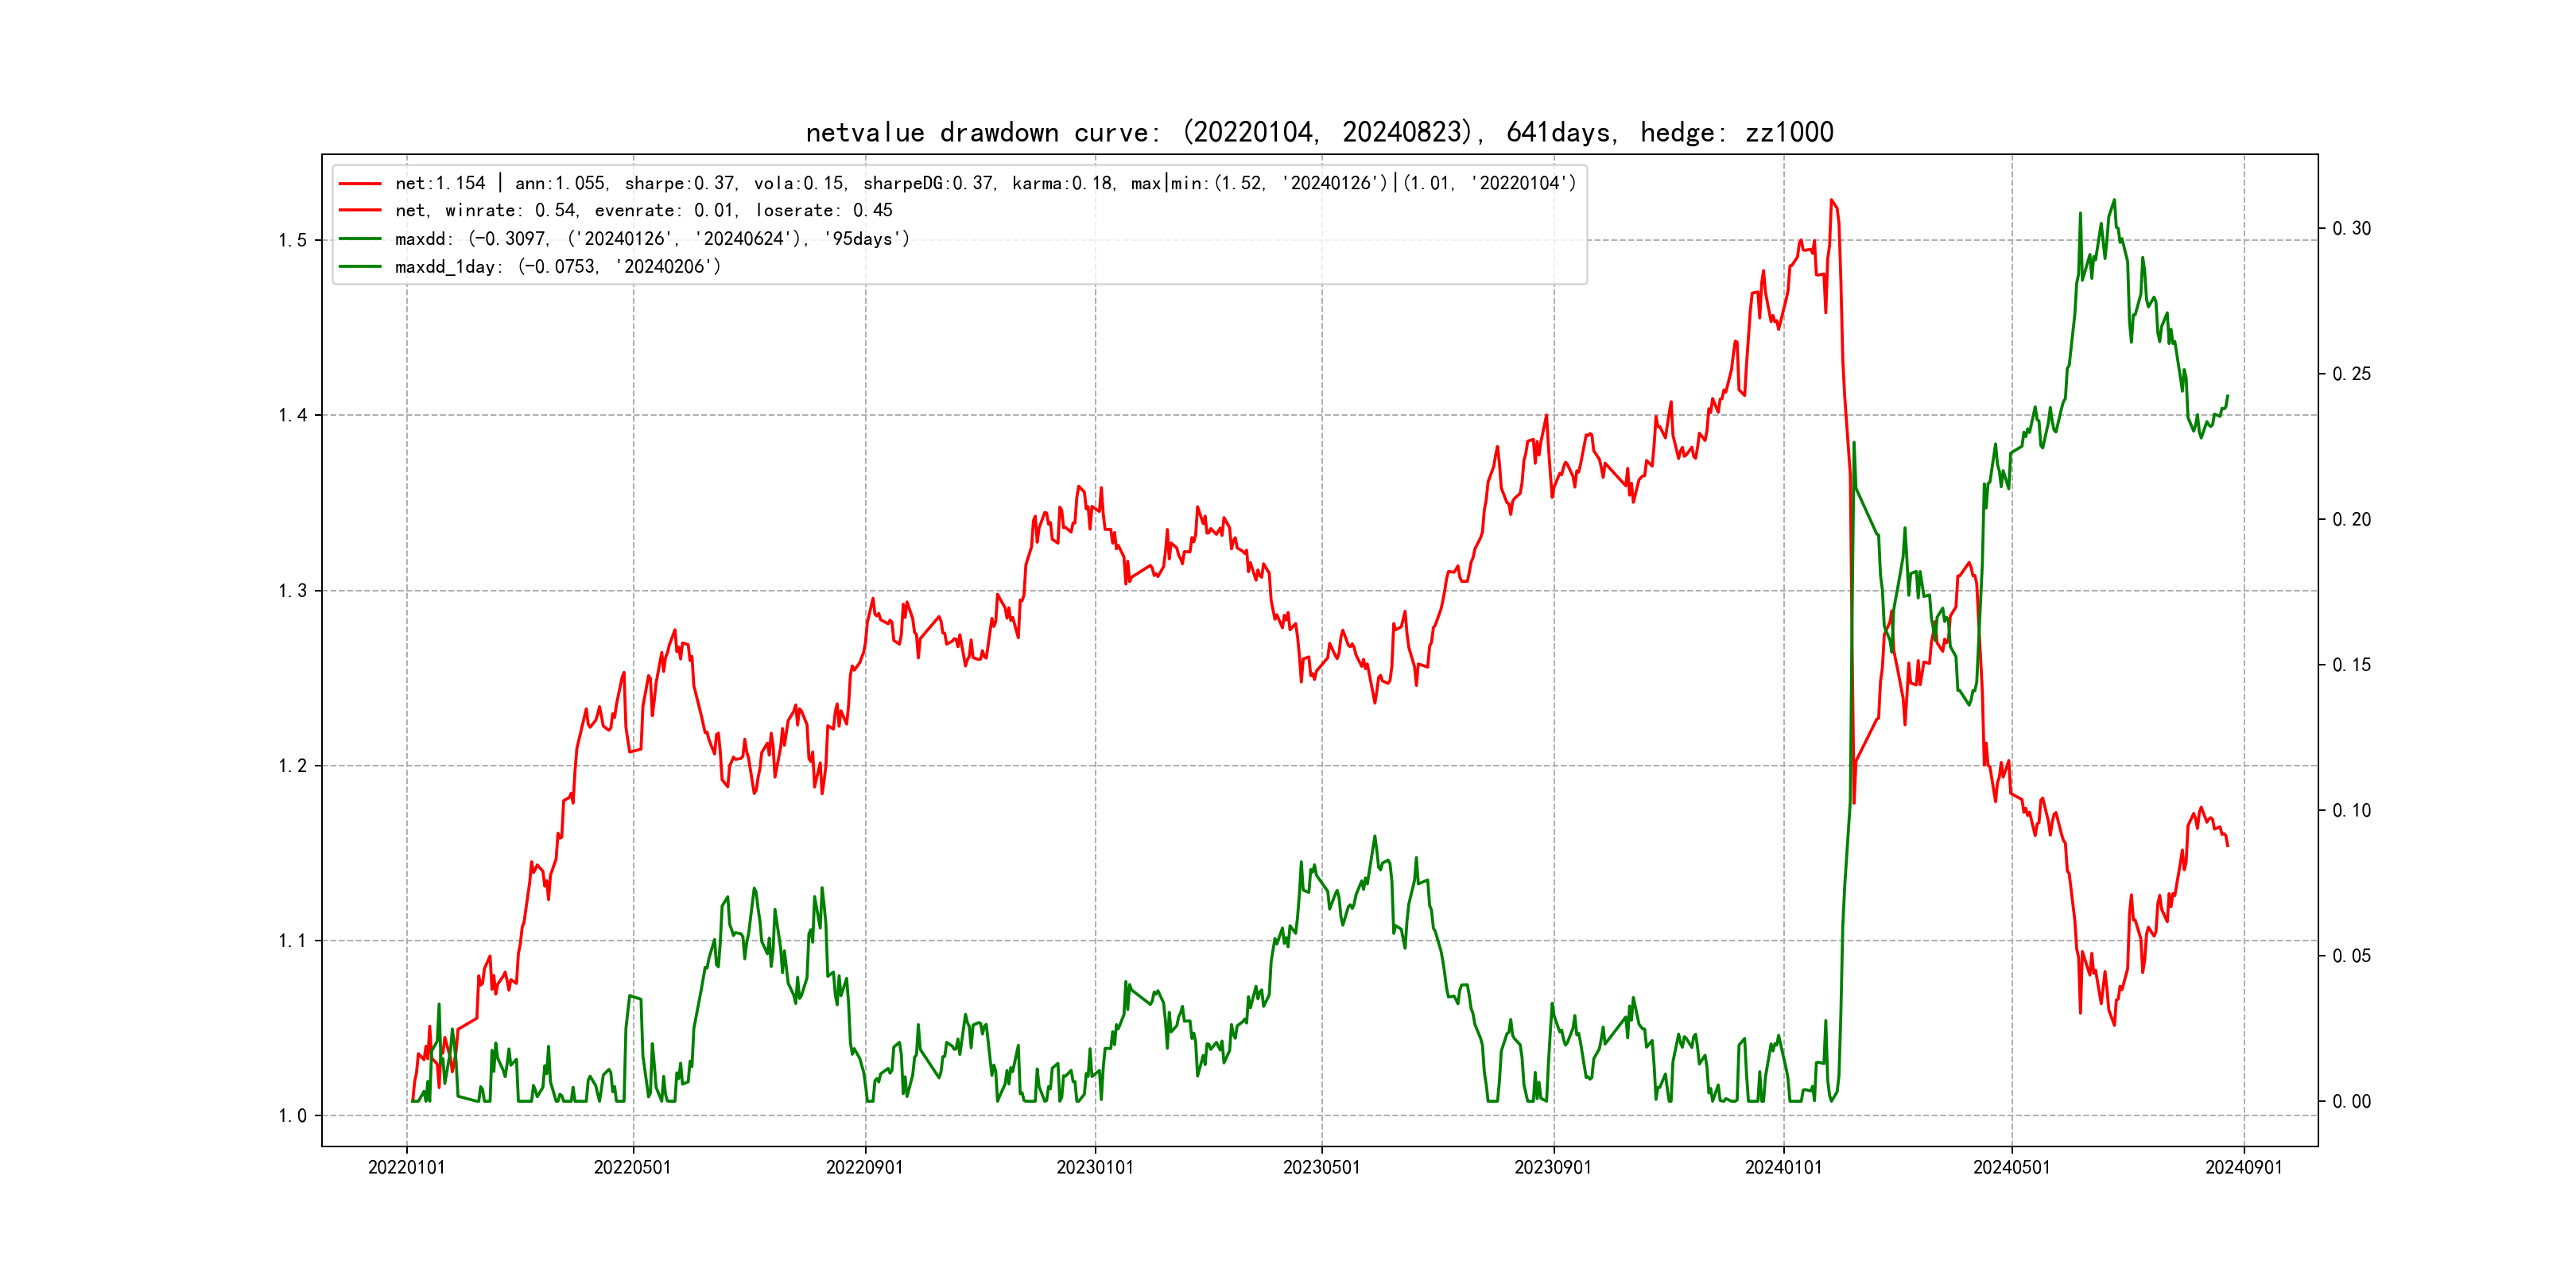
Task: Click the x-axis date label 20240101
Action: [x=1783, y=1168]
